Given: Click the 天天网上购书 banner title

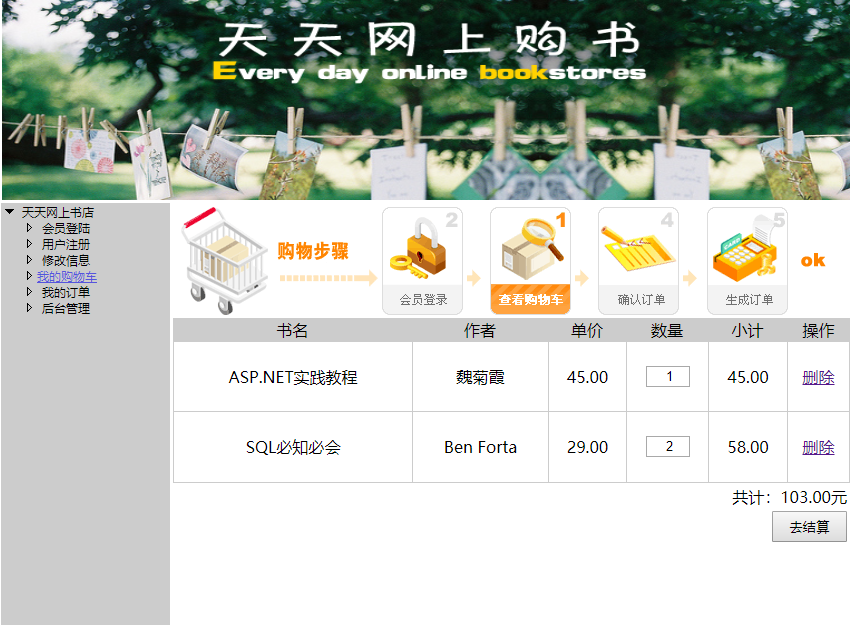Looking at the screenshot, I should click(428, 42).
